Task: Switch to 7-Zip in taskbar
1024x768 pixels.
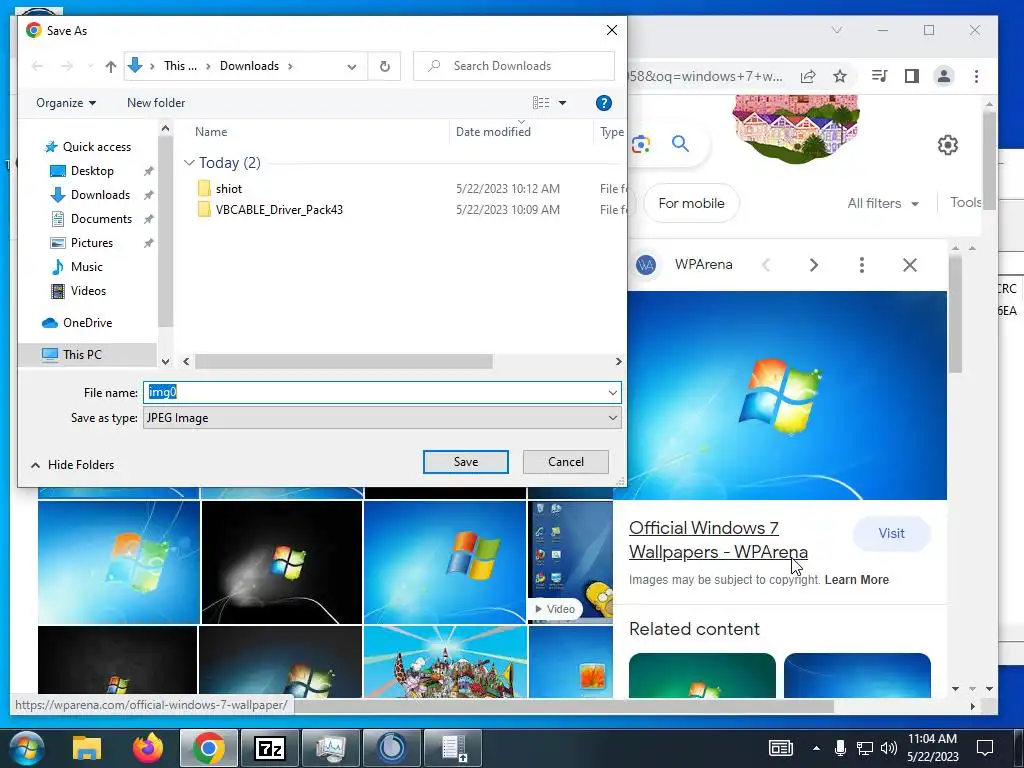Action: [270, 748]
